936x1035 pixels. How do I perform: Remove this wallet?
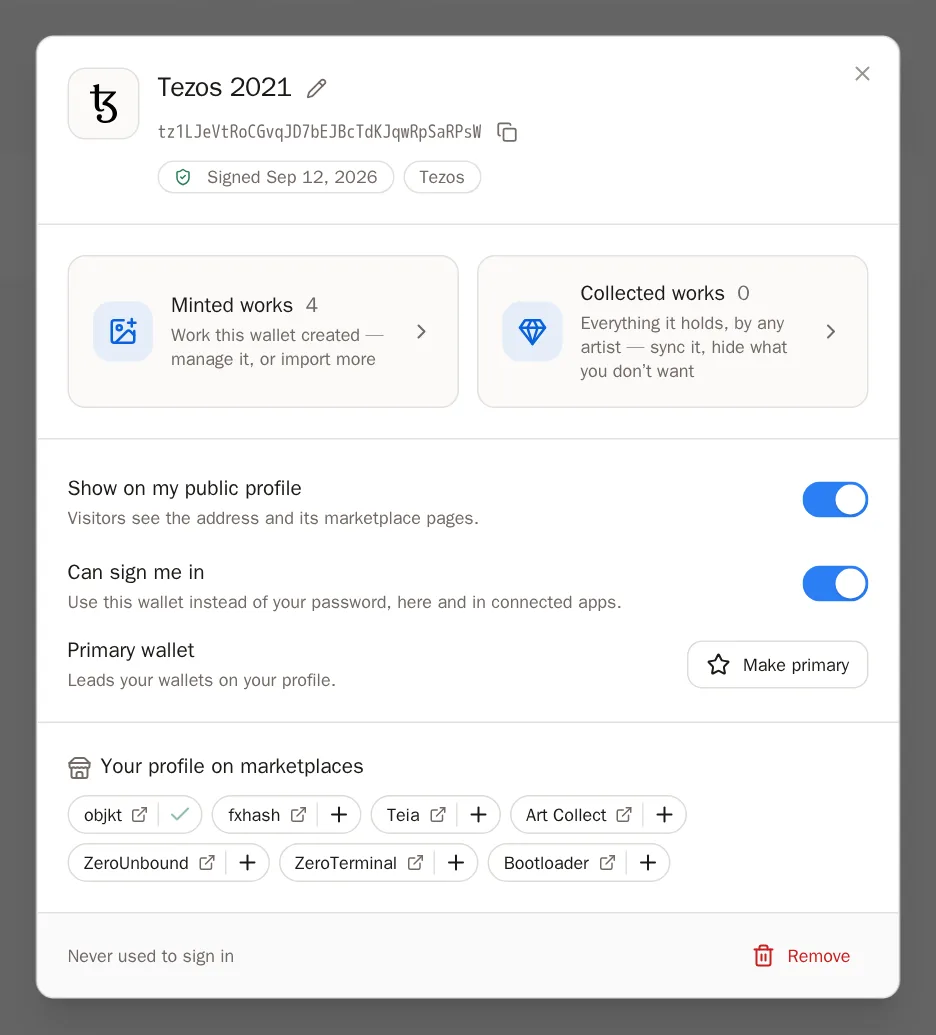pos(801,956)
